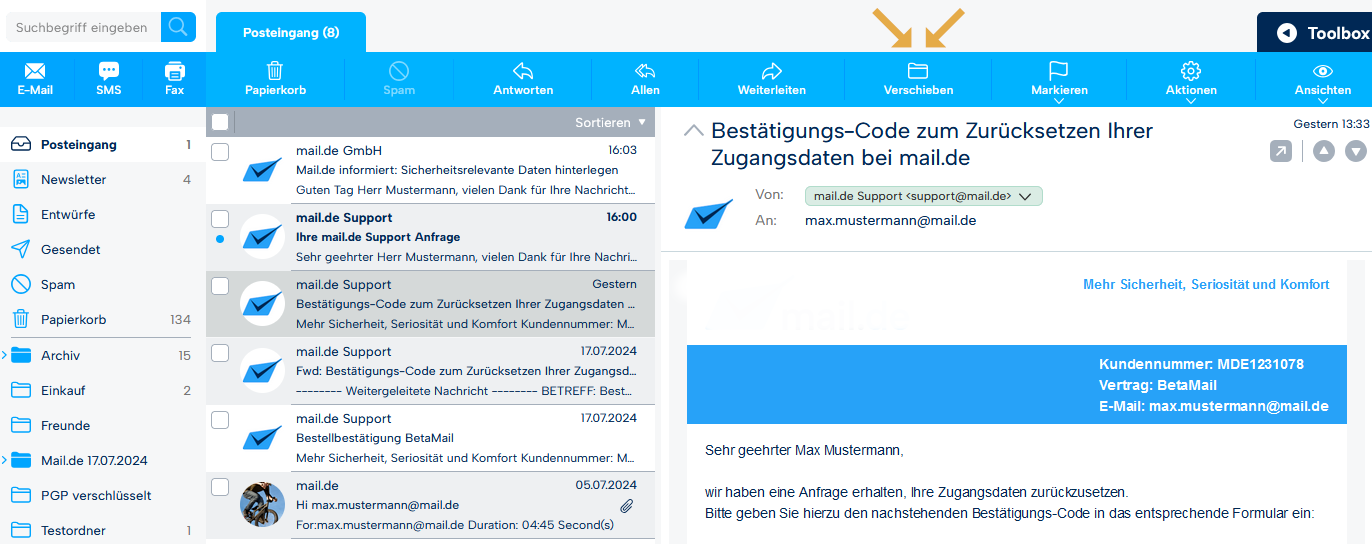Open the Sortieren dropdown

pyautogui.click(x=610, y=122)
